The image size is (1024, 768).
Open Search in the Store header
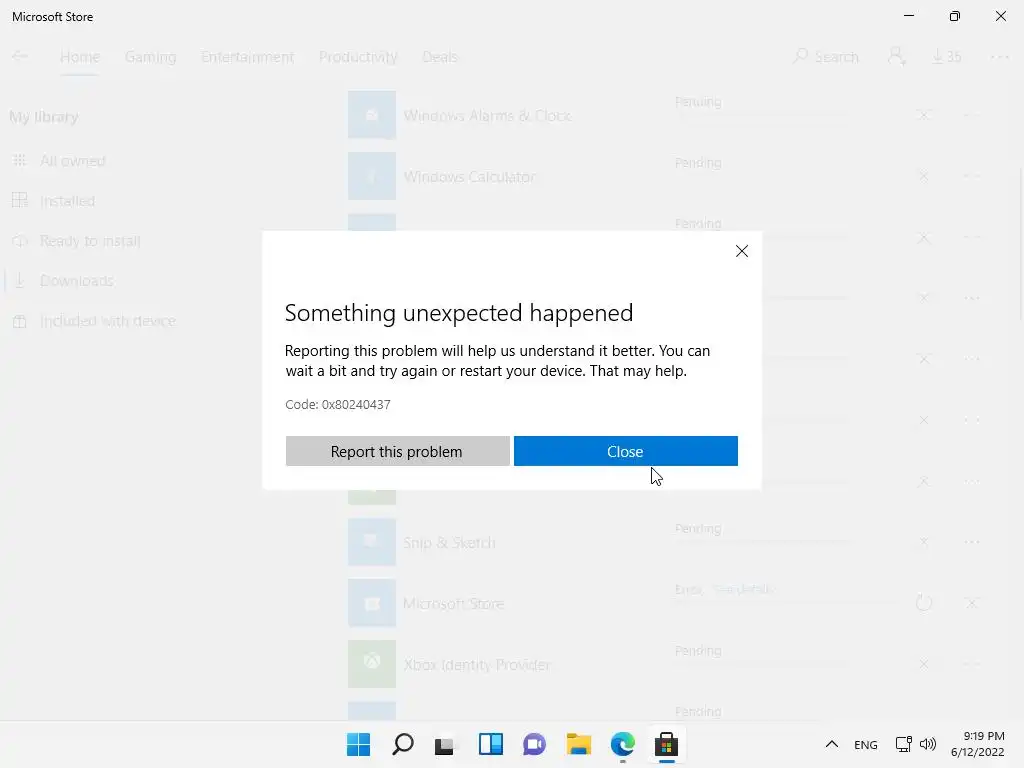[x=825, y=57]
